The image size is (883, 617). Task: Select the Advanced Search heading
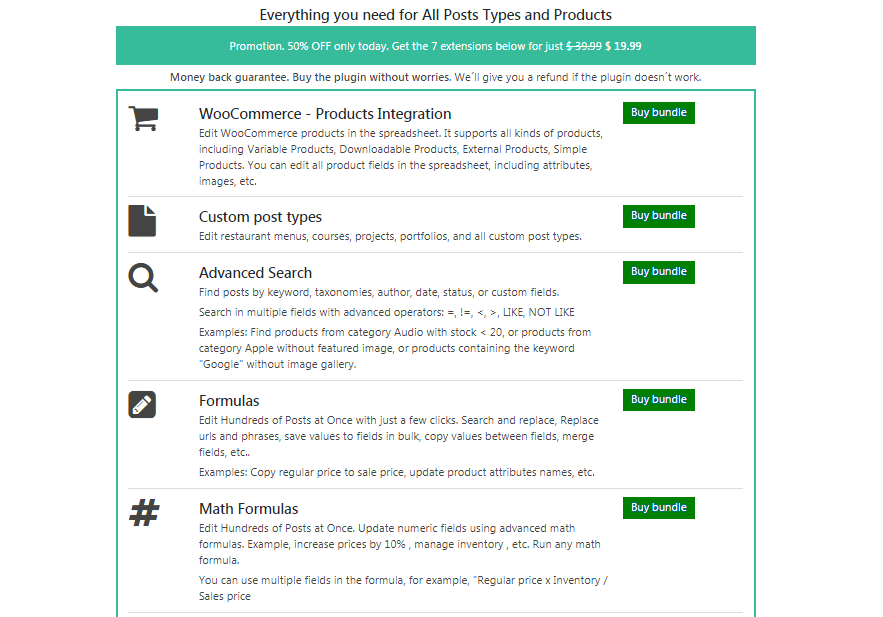tap(255, 273)
